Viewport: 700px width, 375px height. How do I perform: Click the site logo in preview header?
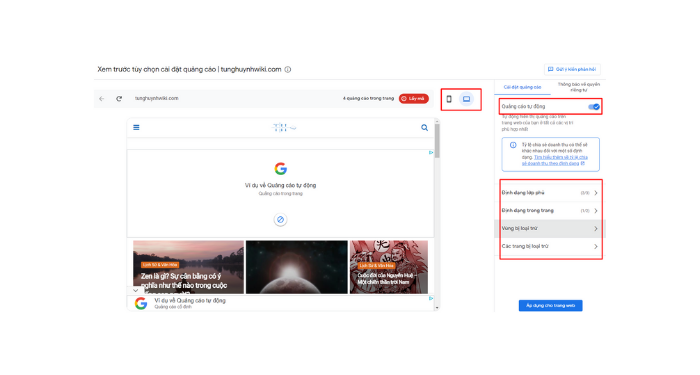click(283, 128)
